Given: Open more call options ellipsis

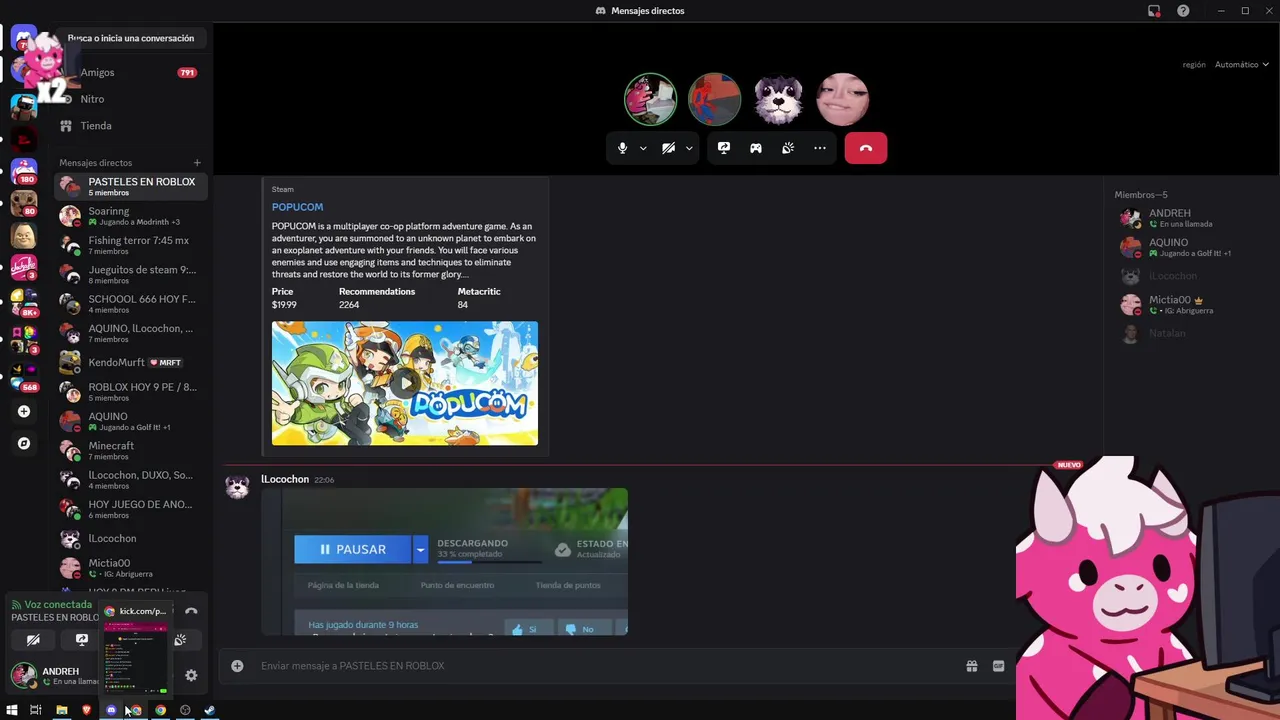Looking at the screenshot, I should point(820,148).
